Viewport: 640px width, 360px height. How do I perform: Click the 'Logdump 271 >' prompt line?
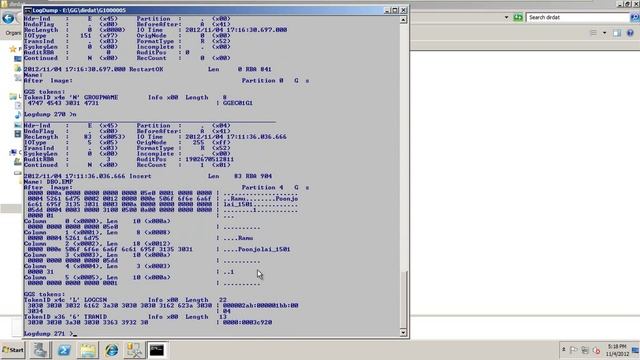pyautogui.click(x=49, y=333)
